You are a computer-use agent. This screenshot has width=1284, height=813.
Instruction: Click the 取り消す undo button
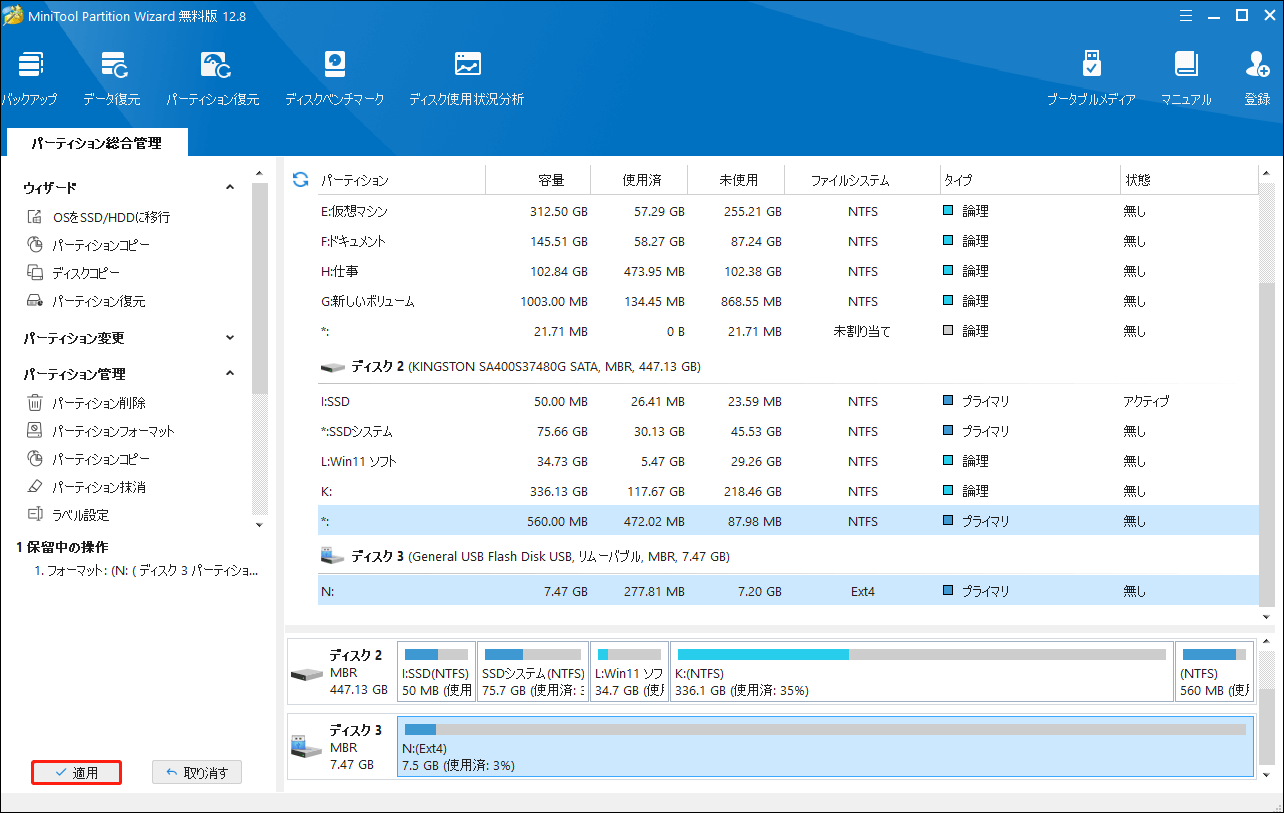point(197,773)
